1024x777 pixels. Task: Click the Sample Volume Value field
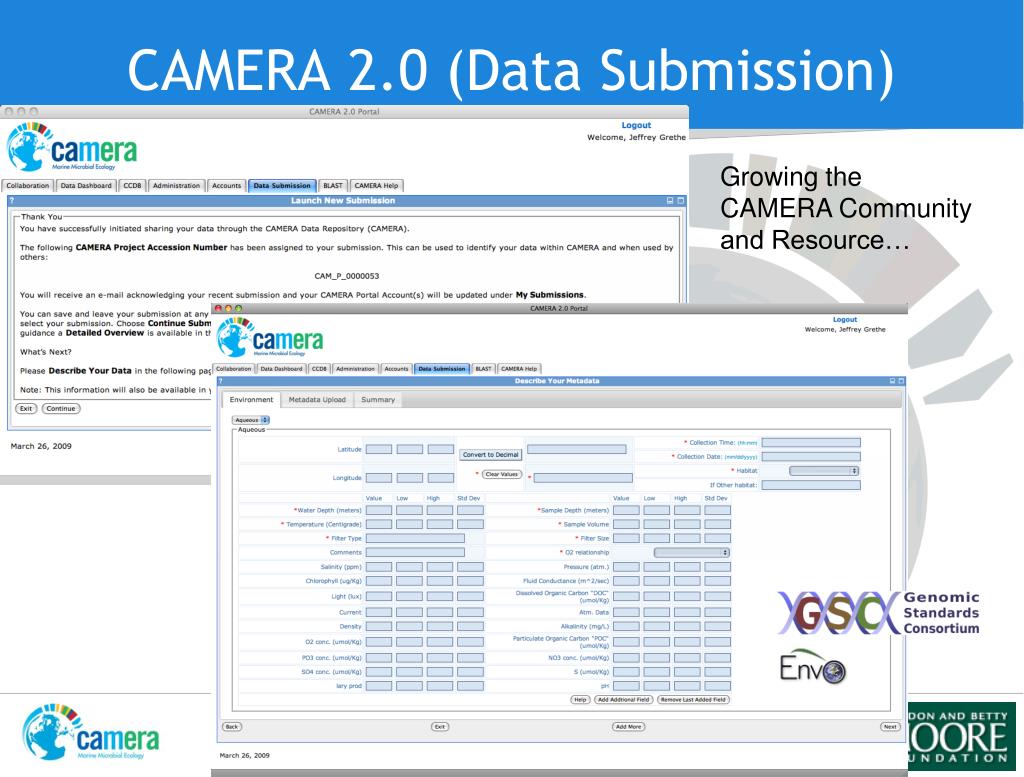pyautogui.click(x=626, y=524)
